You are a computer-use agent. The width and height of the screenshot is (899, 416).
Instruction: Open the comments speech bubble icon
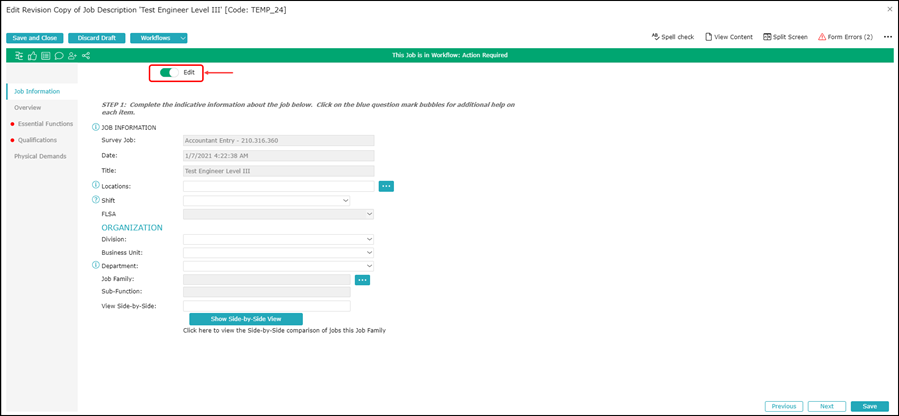pyautogui.click(x=59, y=56)
